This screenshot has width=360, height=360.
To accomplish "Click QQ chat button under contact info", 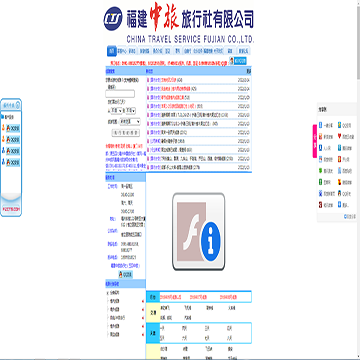I will tap(126, 274).
